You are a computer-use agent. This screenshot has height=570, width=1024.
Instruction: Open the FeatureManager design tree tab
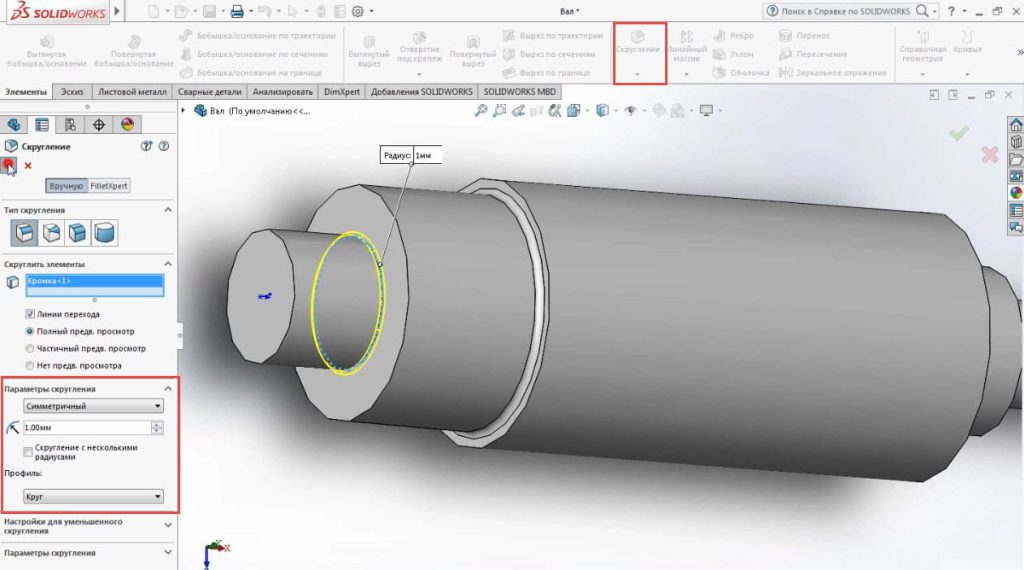14,124
